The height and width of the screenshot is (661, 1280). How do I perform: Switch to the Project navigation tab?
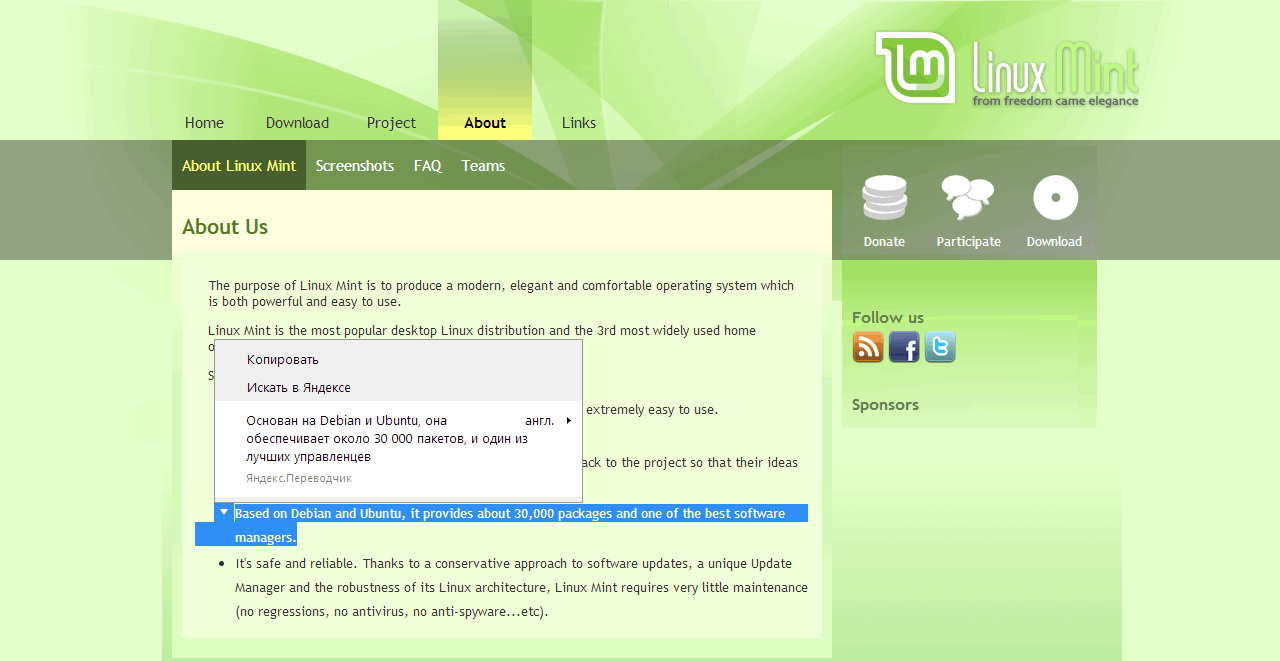pos(391,123)
